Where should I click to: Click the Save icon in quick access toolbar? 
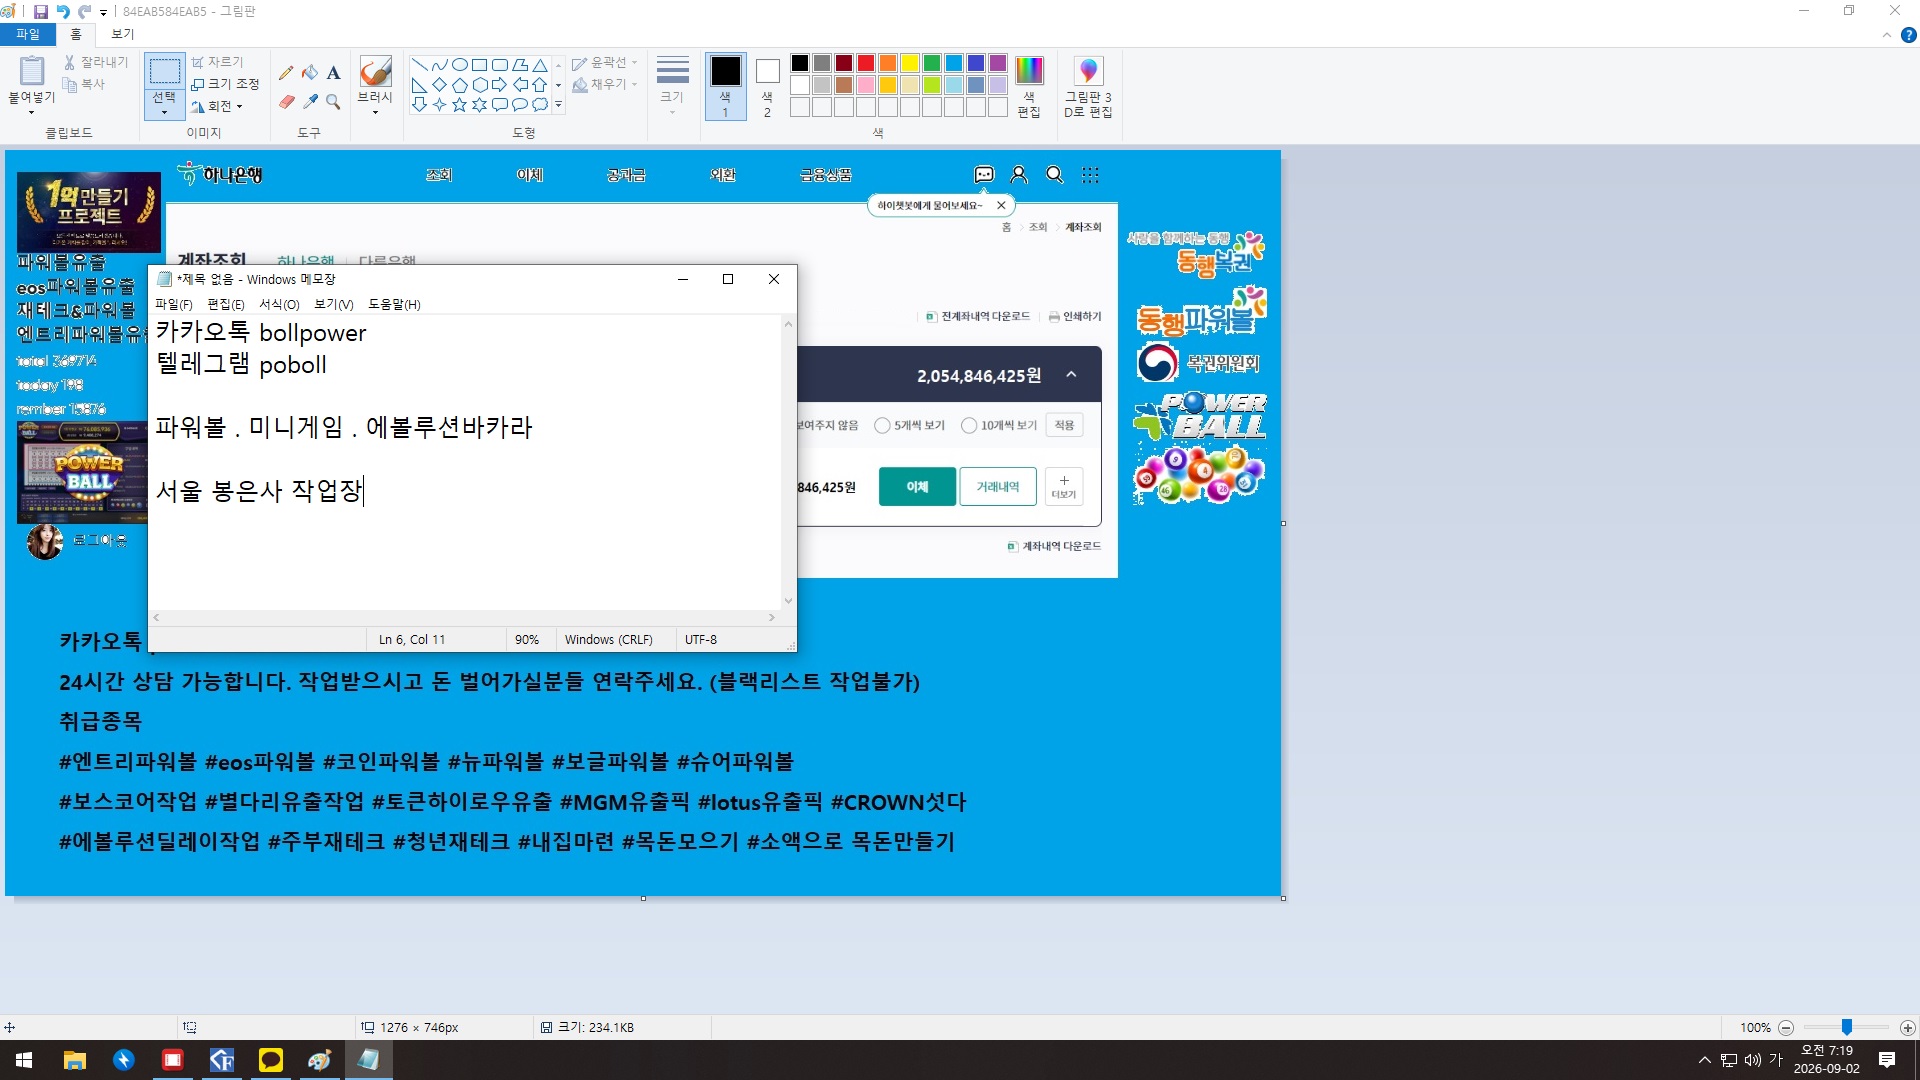(x=41, y=11)
